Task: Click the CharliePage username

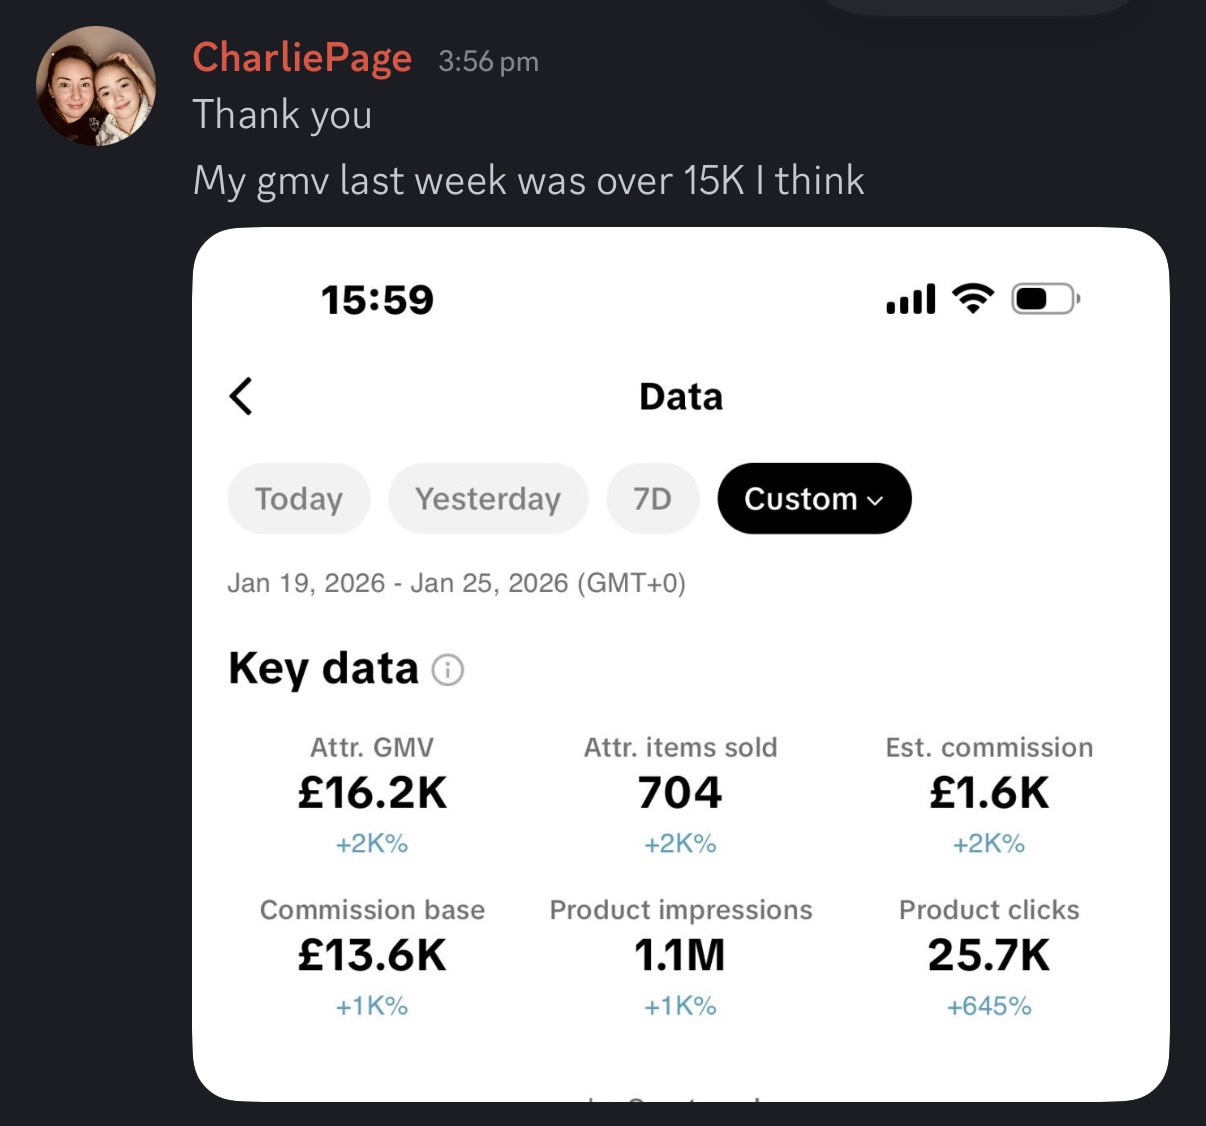Action: coord(302,58)
